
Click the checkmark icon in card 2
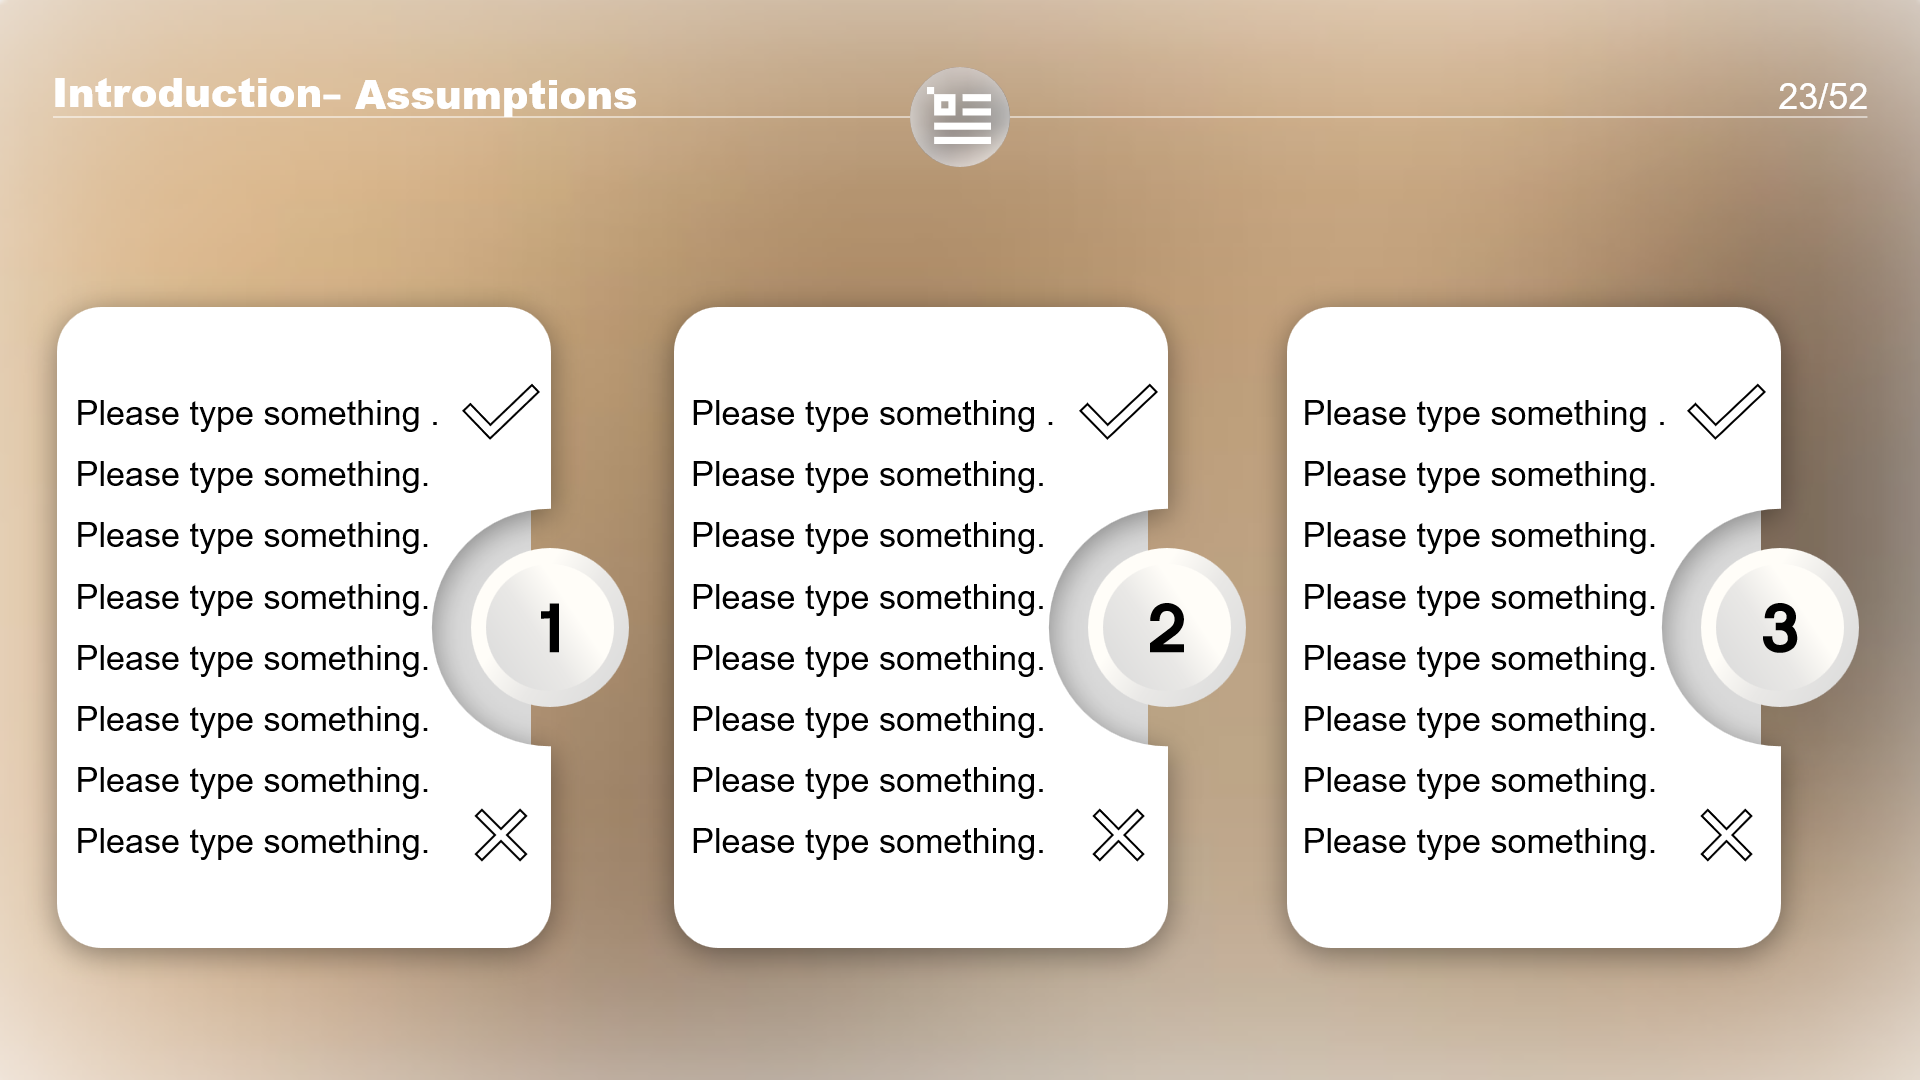click(1117, 411)
